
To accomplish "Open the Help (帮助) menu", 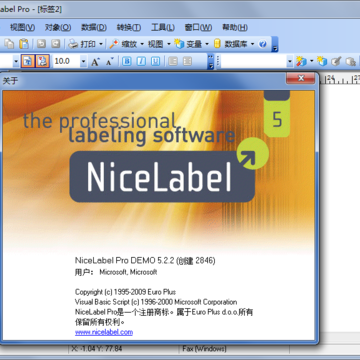I will [x=235, y=27].
